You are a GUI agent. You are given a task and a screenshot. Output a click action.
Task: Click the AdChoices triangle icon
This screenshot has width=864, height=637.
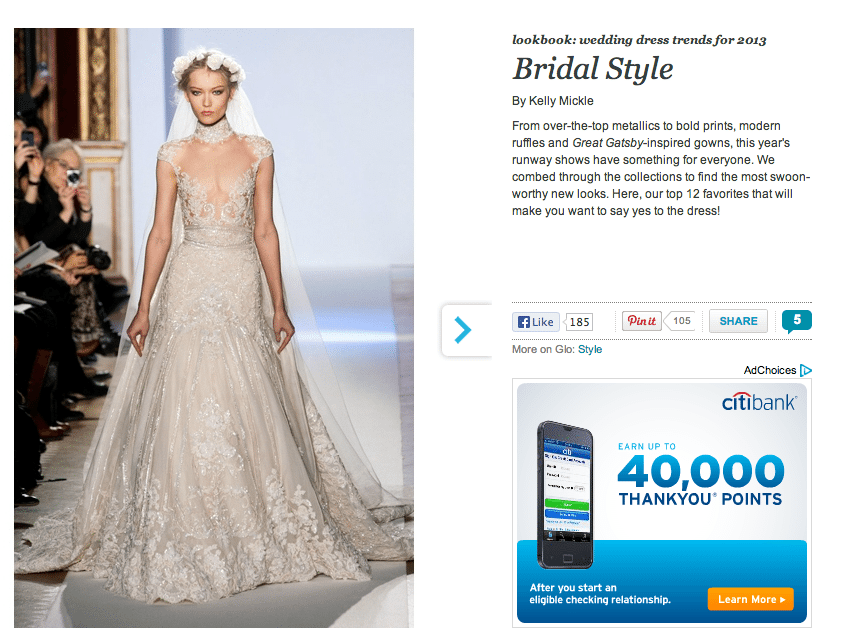tap(806, 370)
